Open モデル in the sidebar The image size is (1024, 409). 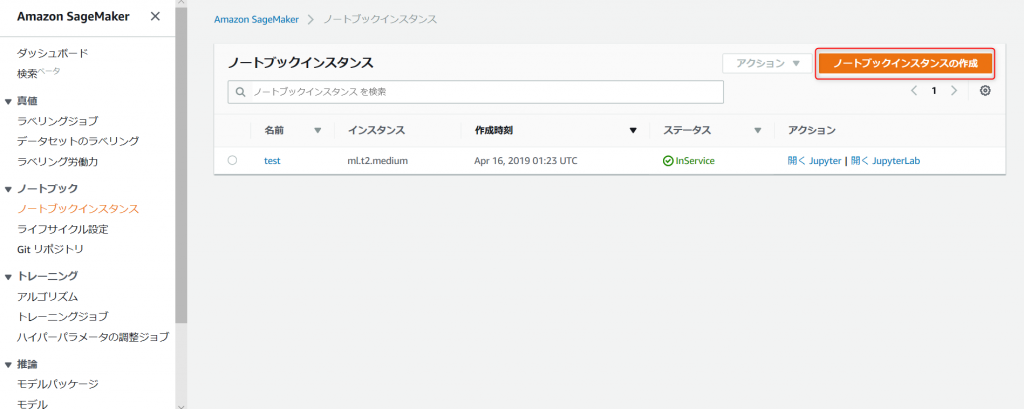coord(33,404)
